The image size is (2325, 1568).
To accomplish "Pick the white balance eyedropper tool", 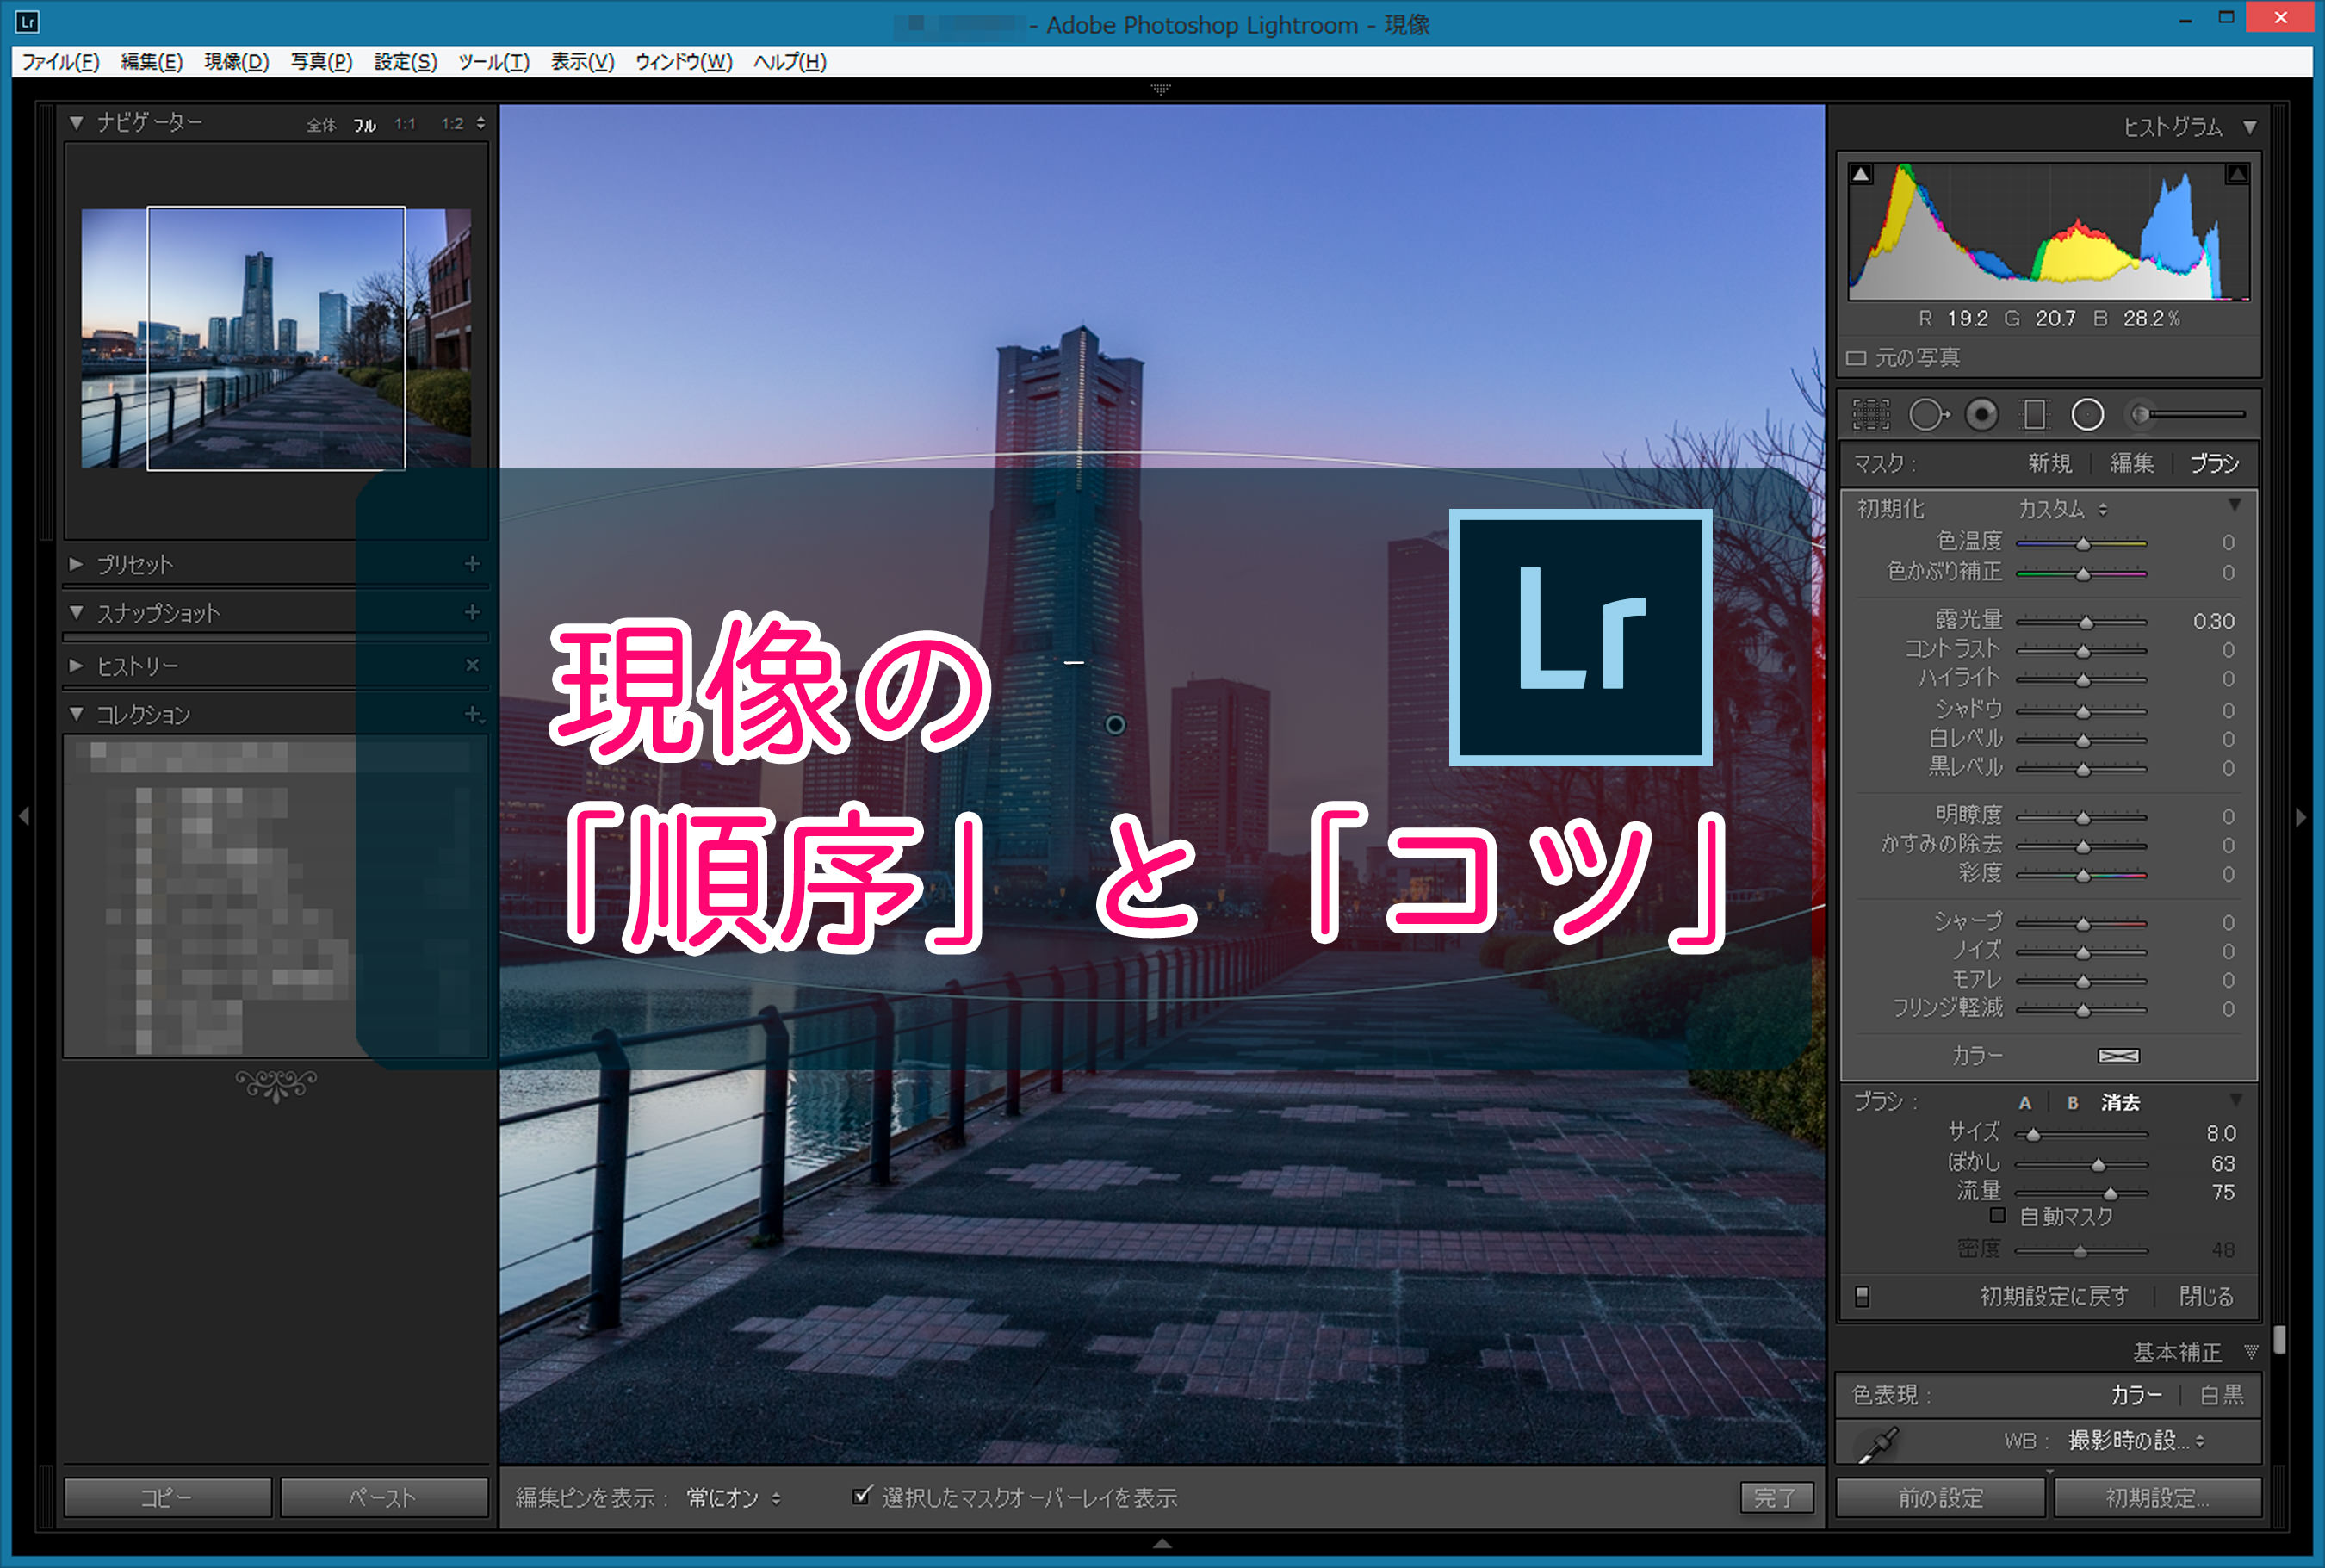I will coord(1877,1445).
